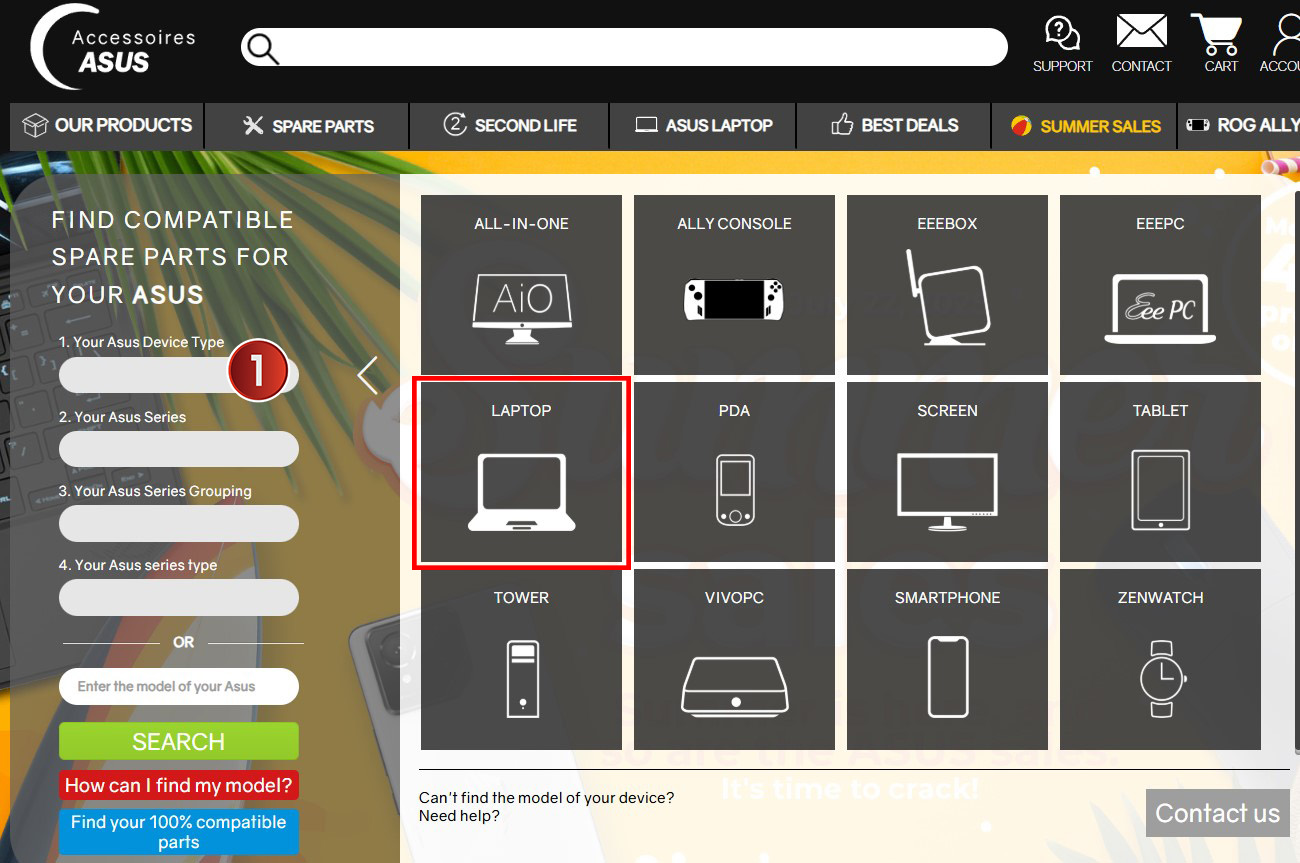This screenshot has width=1300, height=863.
Task: Pick the EeeBox device tile
Action: (x=947, y=285)
